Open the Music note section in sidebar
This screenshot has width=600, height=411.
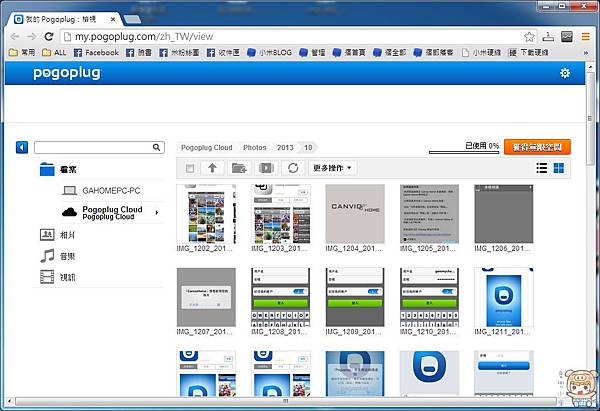(x=47, y=256)
